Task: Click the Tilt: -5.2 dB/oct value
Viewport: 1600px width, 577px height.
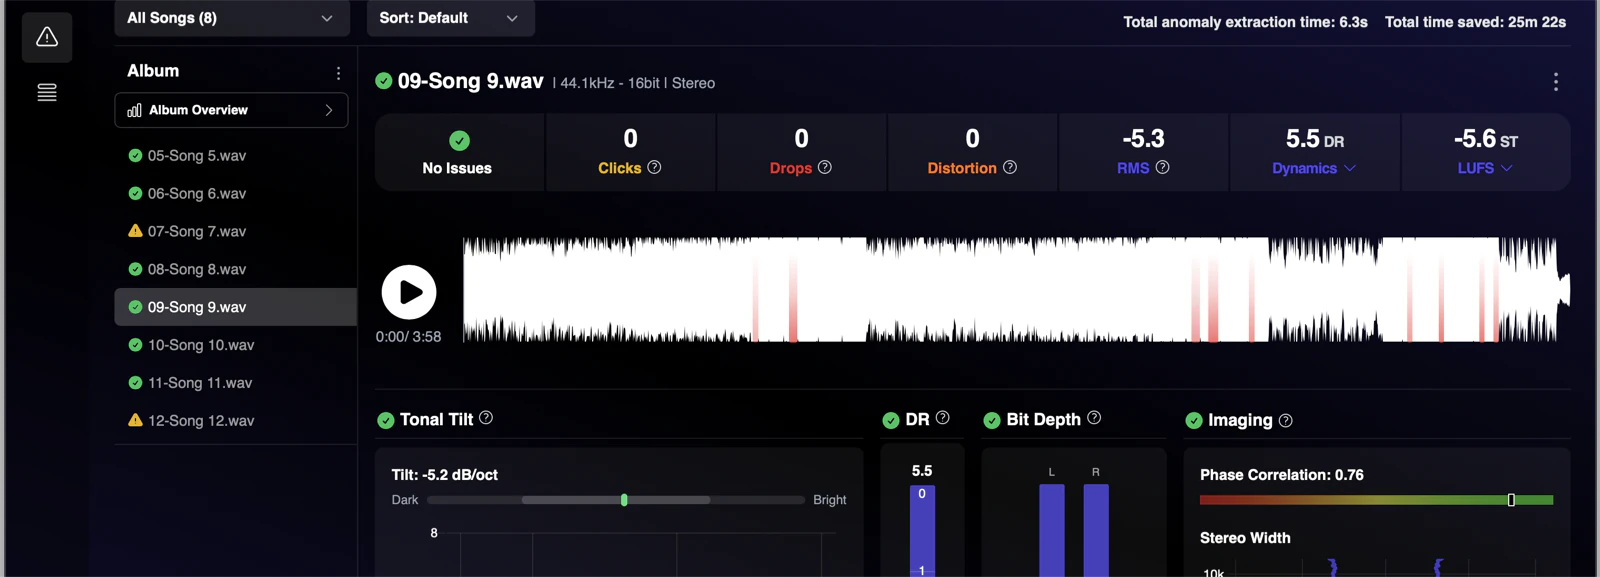Action: 445,475
